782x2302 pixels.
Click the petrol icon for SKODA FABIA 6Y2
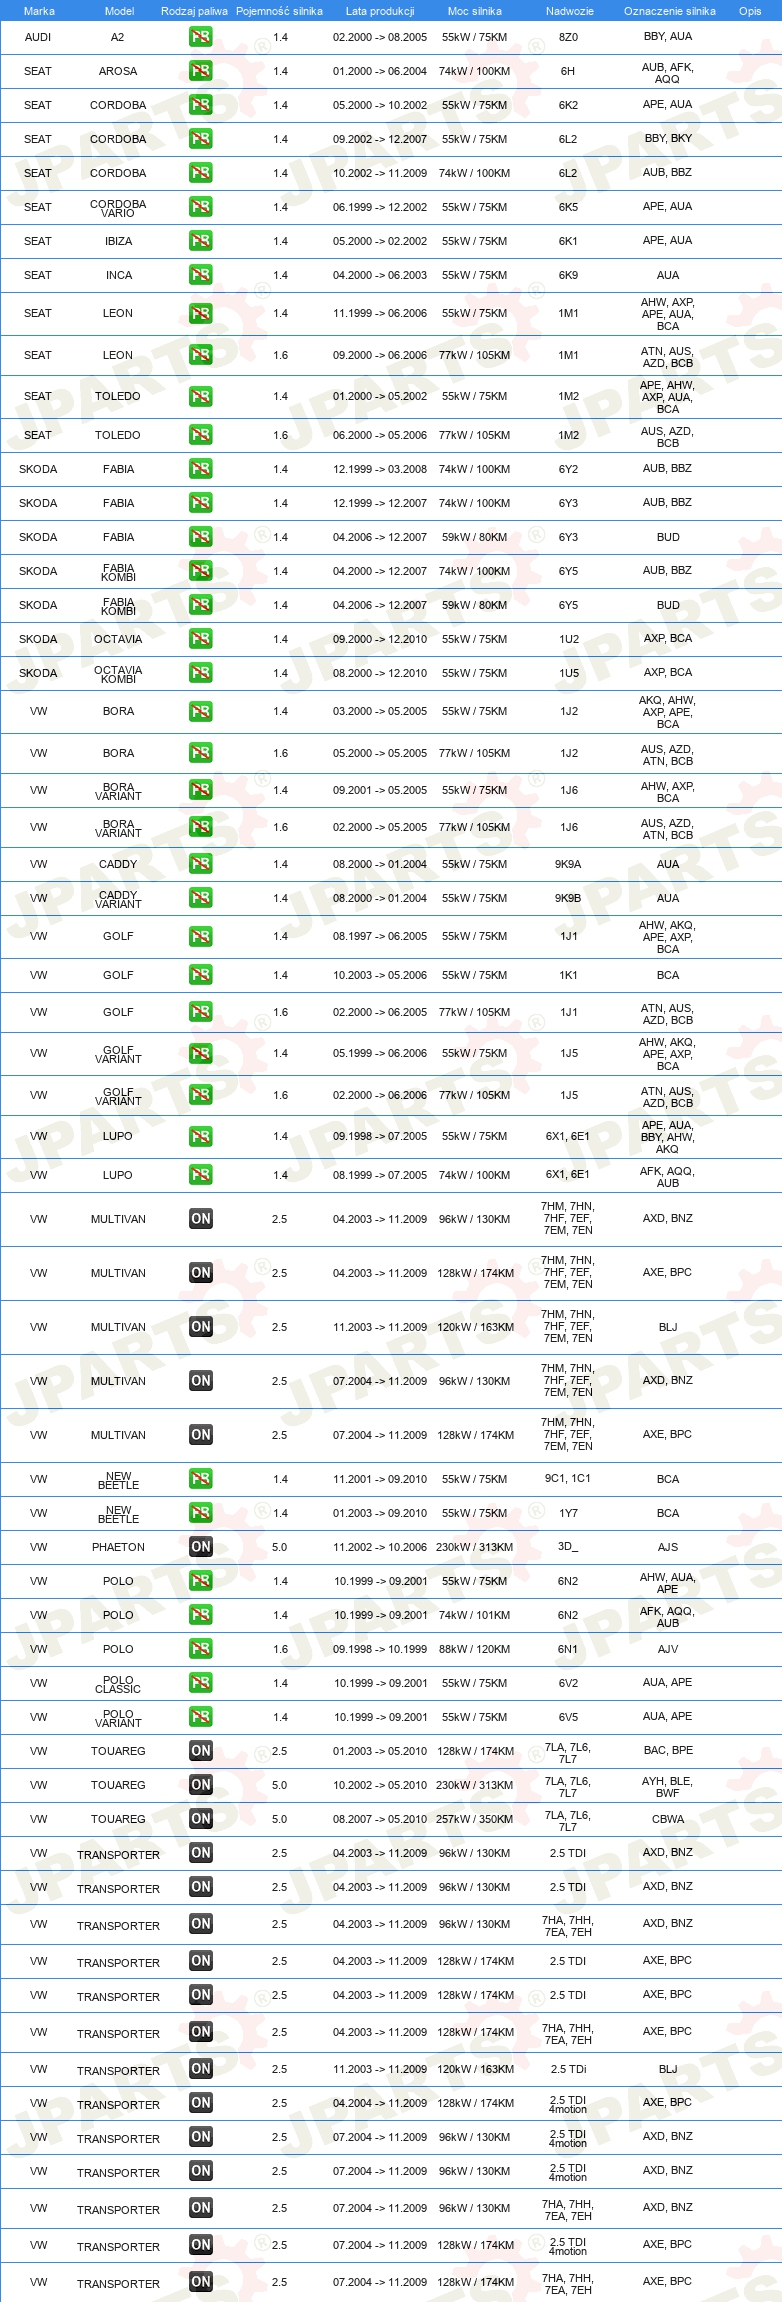point(200,469)
